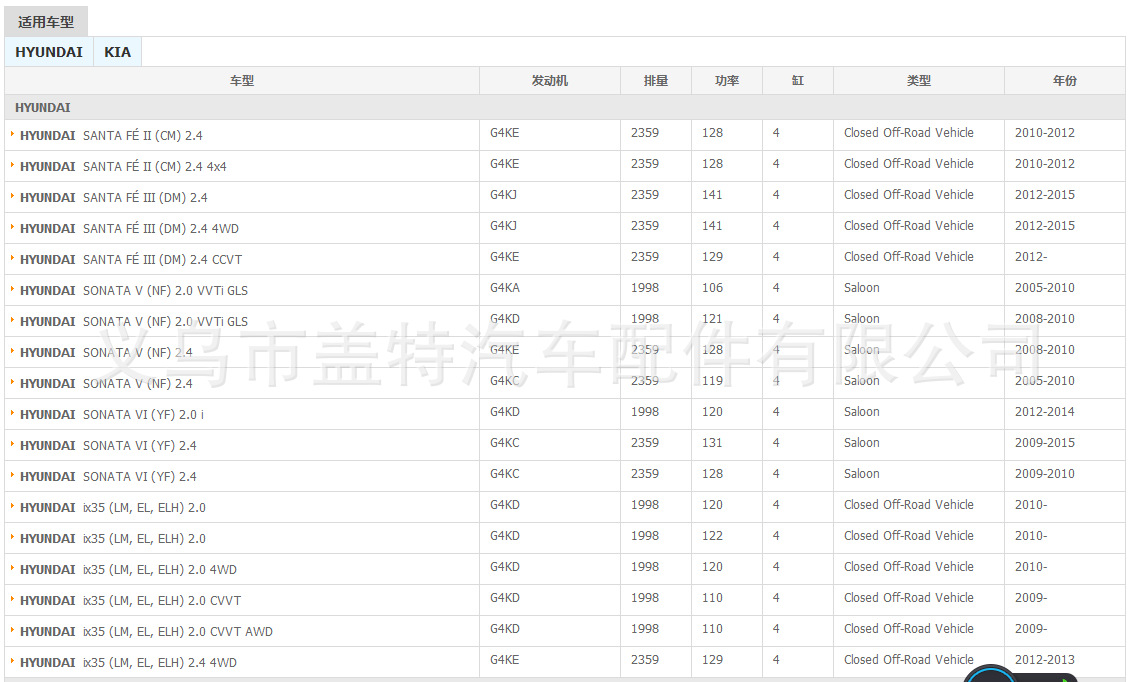Click arrow bullet beside SANTA FÉ II (CM) 2.4 4x4

12,165
